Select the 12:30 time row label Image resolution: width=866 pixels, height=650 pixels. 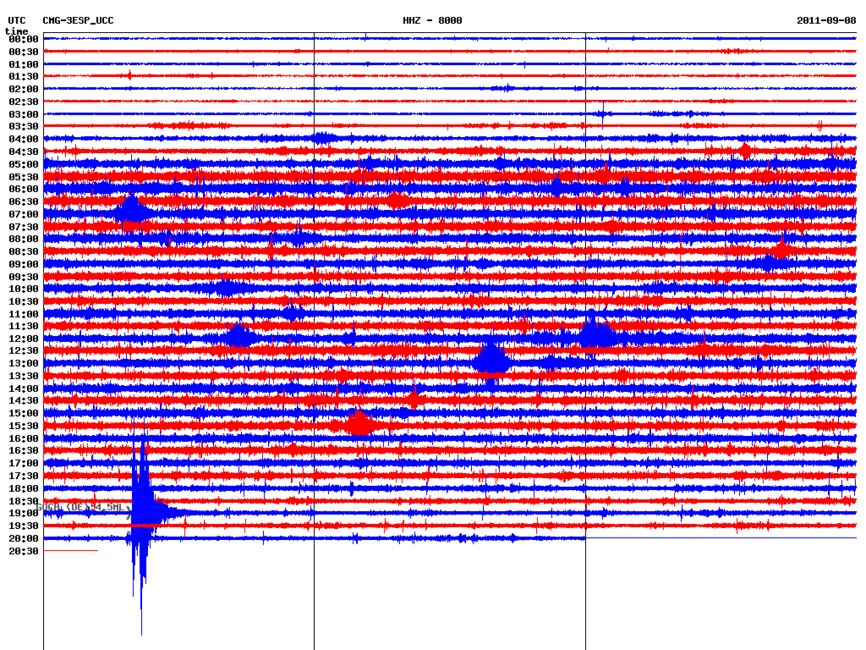23,351
